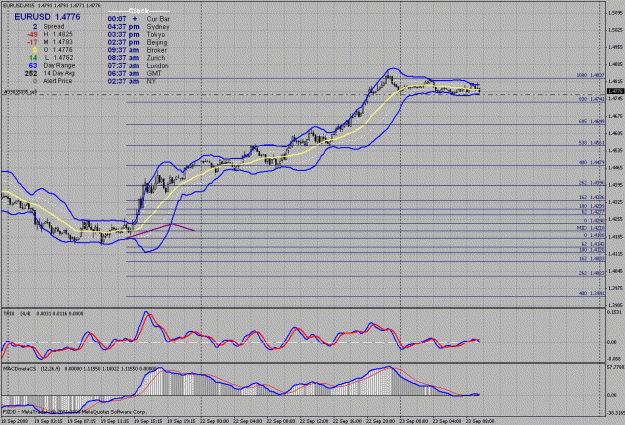
Task: Select the Day Range label
Action: [59, 65]
